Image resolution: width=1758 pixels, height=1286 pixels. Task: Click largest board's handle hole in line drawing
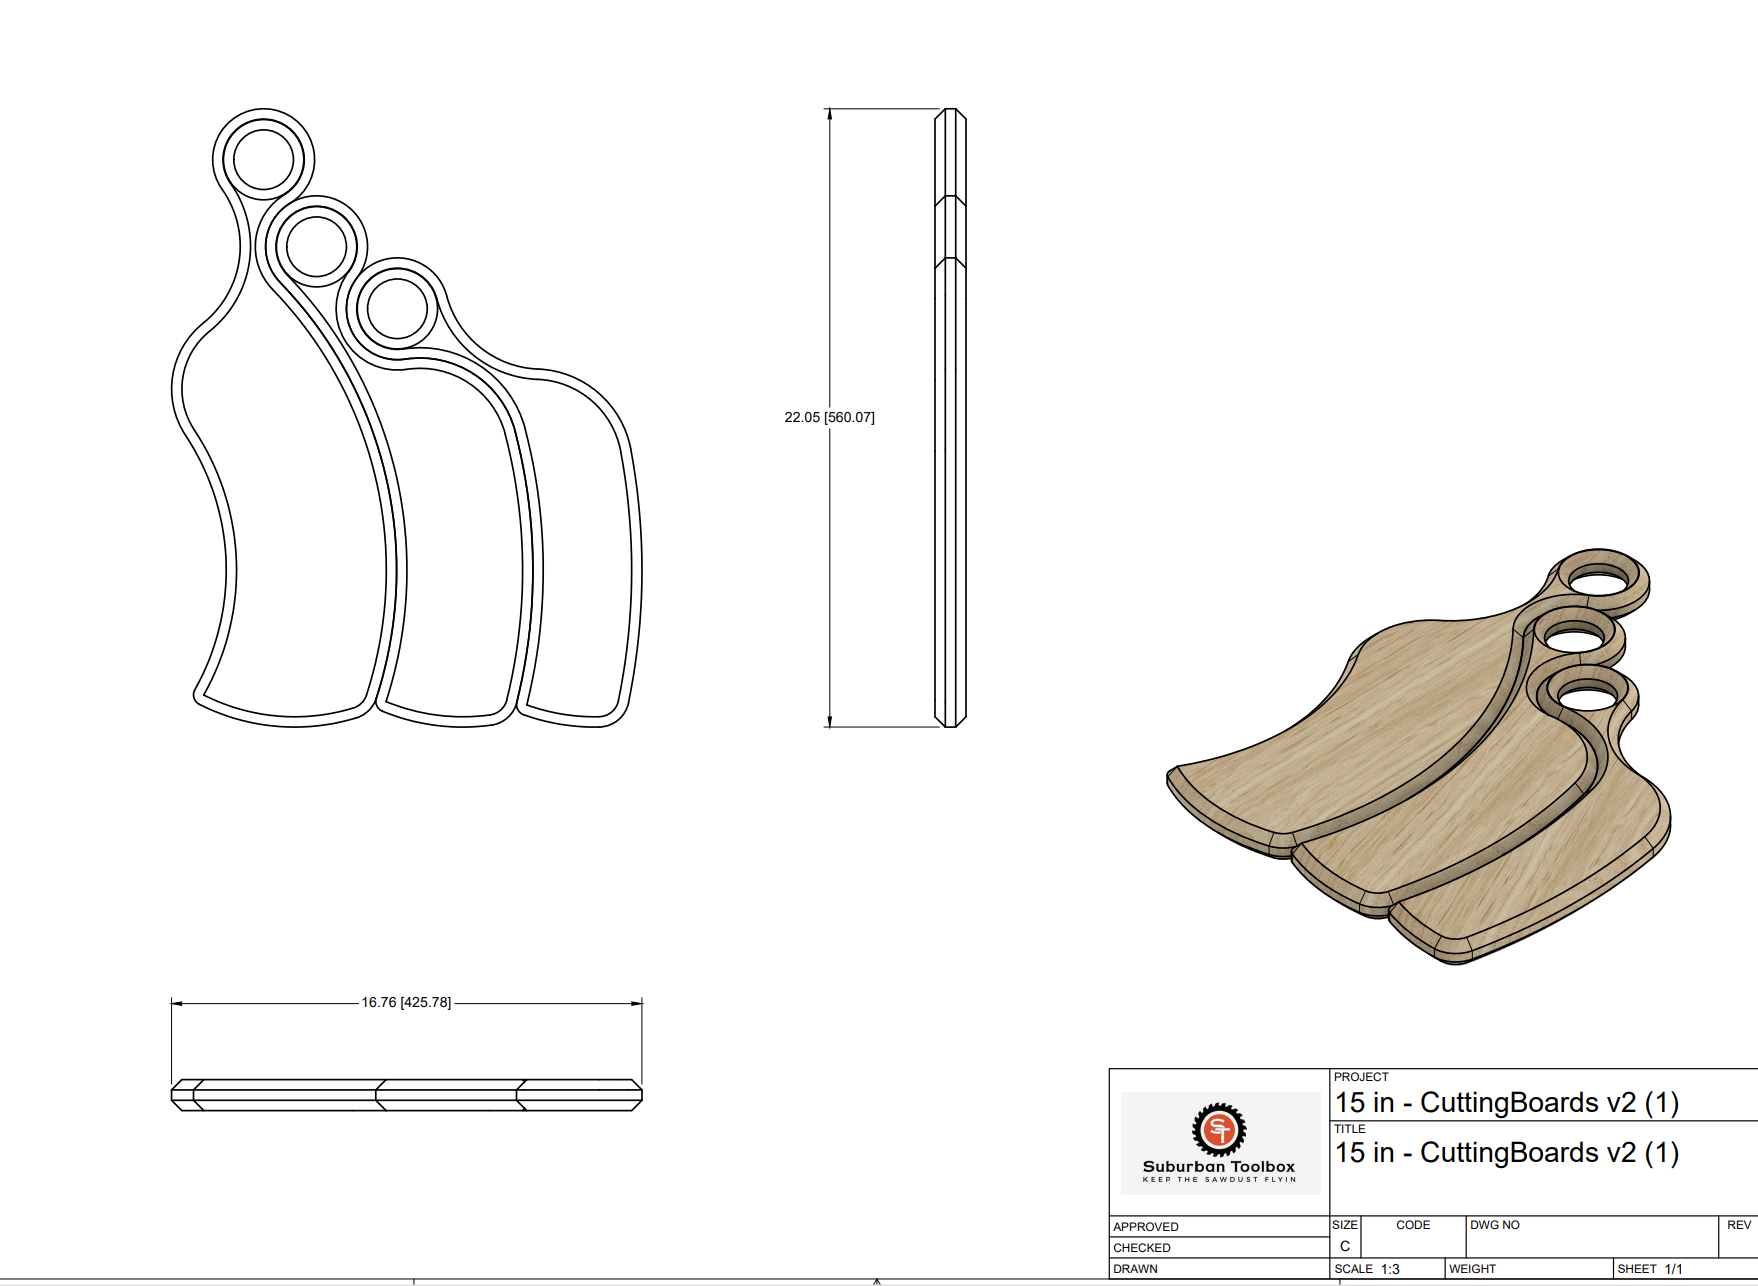264,159
